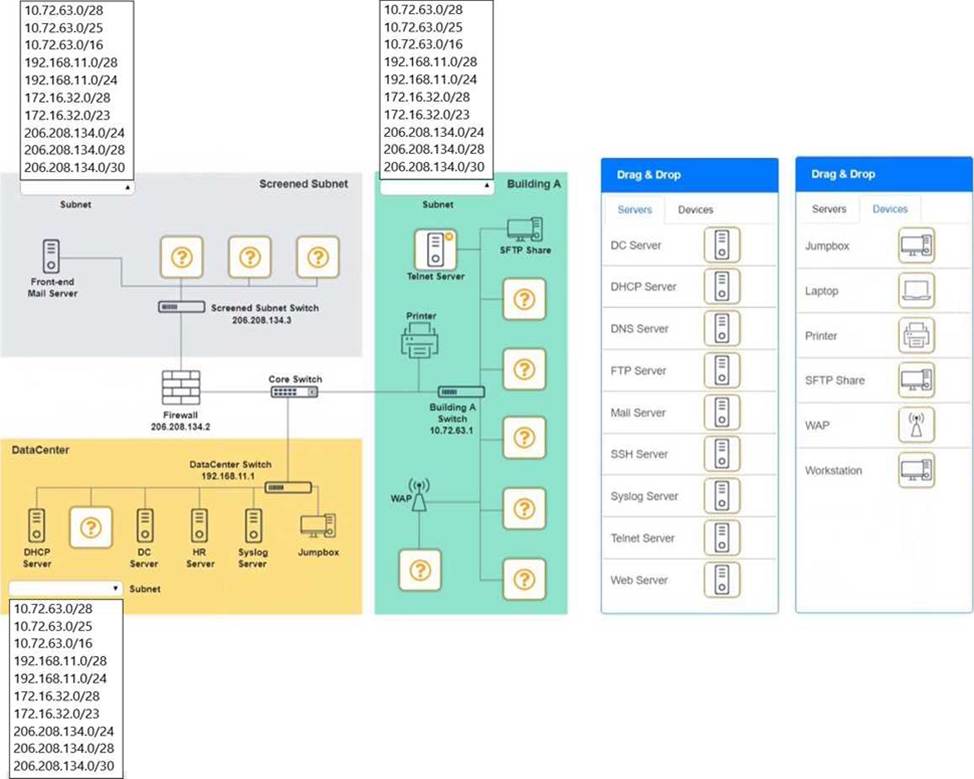Click the Printer icon in Building A
Viewport: 974px width, 779px height.
point(421,345)
